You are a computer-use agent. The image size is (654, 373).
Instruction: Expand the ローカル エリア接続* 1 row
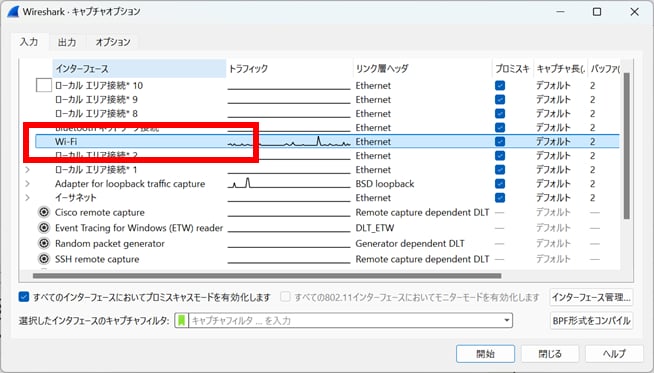coord(28,169)
